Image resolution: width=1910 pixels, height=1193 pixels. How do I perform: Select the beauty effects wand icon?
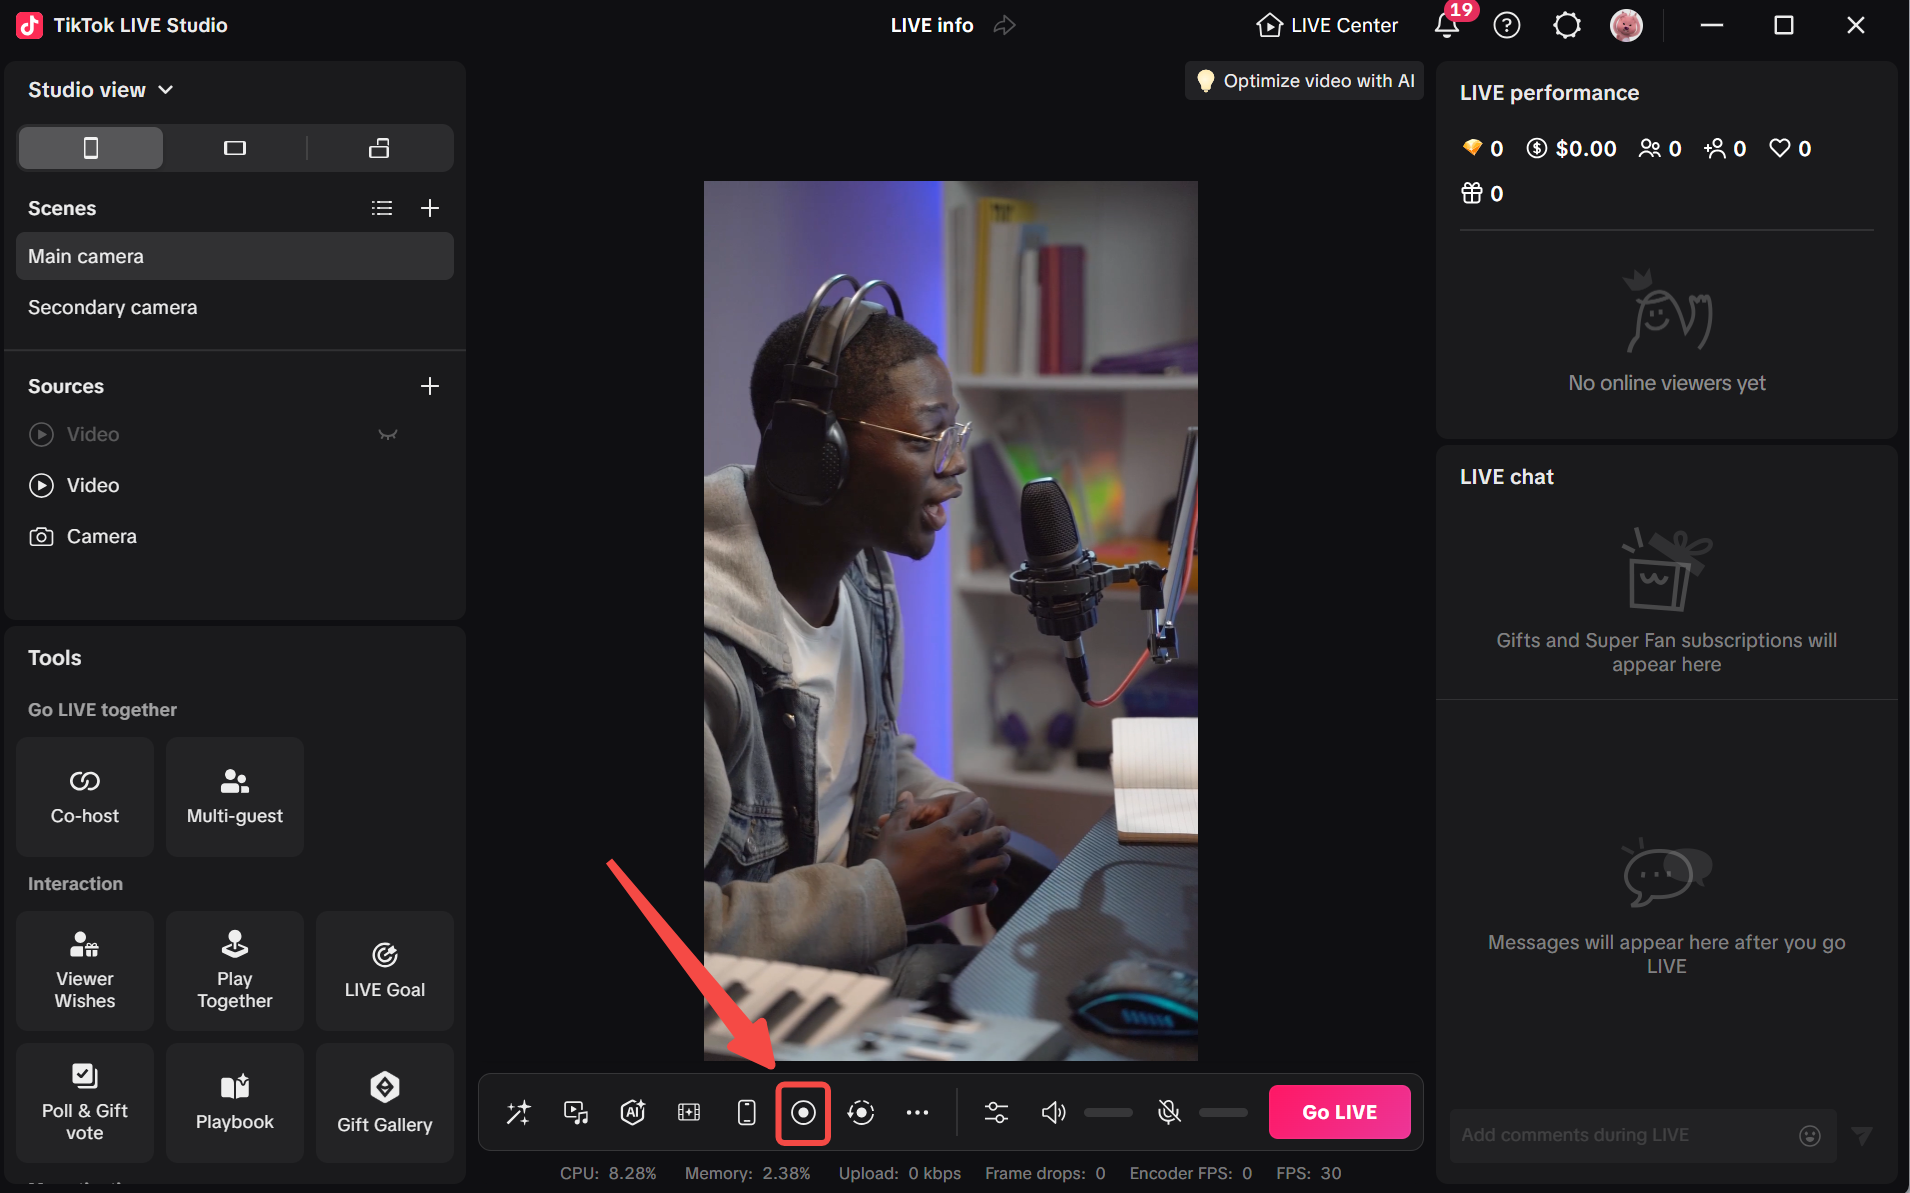click(x=518, y=1112)
